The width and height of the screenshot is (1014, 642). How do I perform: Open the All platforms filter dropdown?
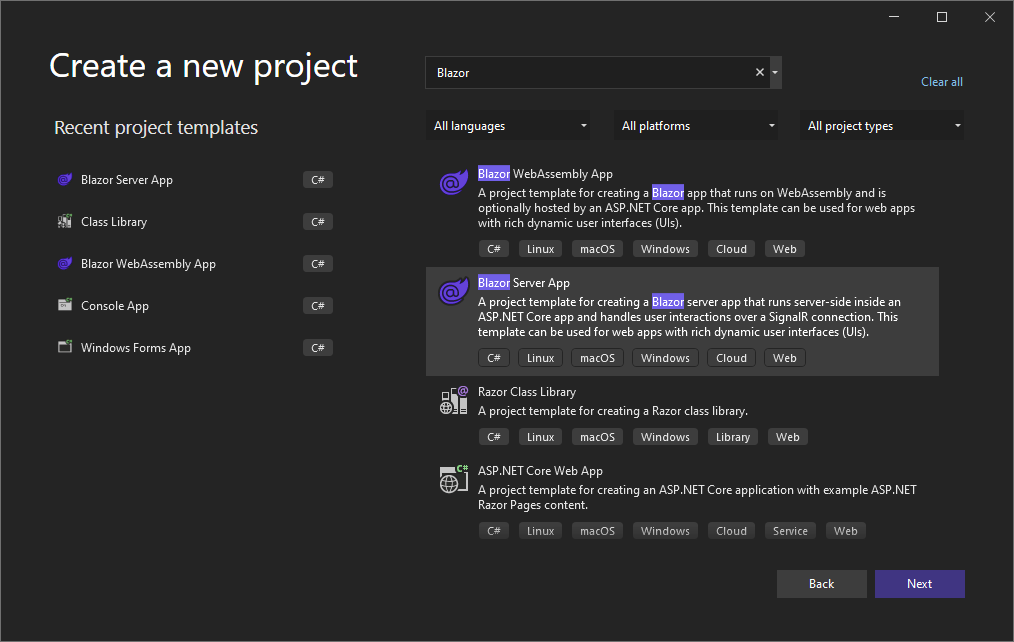(x=696, y=125)
